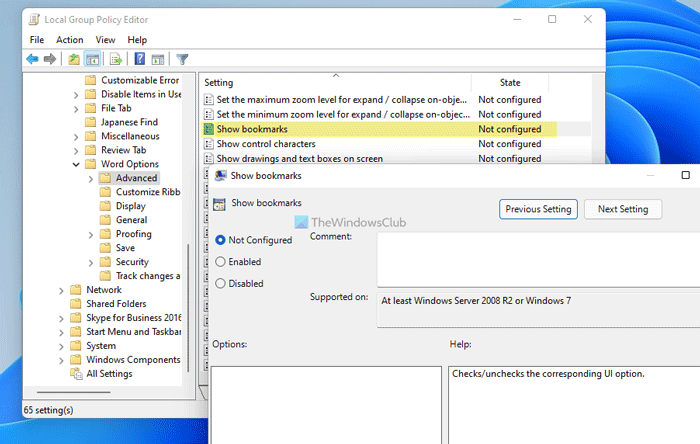Viewport: 700px width, 444px height.
Task: Click the Up one level folder icon
Action: click(x=74, y=59)
